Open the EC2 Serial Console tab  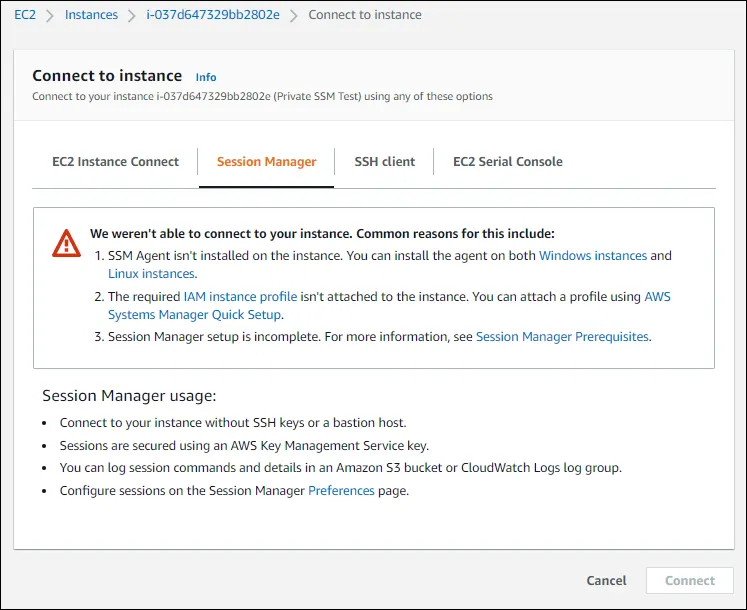pos(508,161)
